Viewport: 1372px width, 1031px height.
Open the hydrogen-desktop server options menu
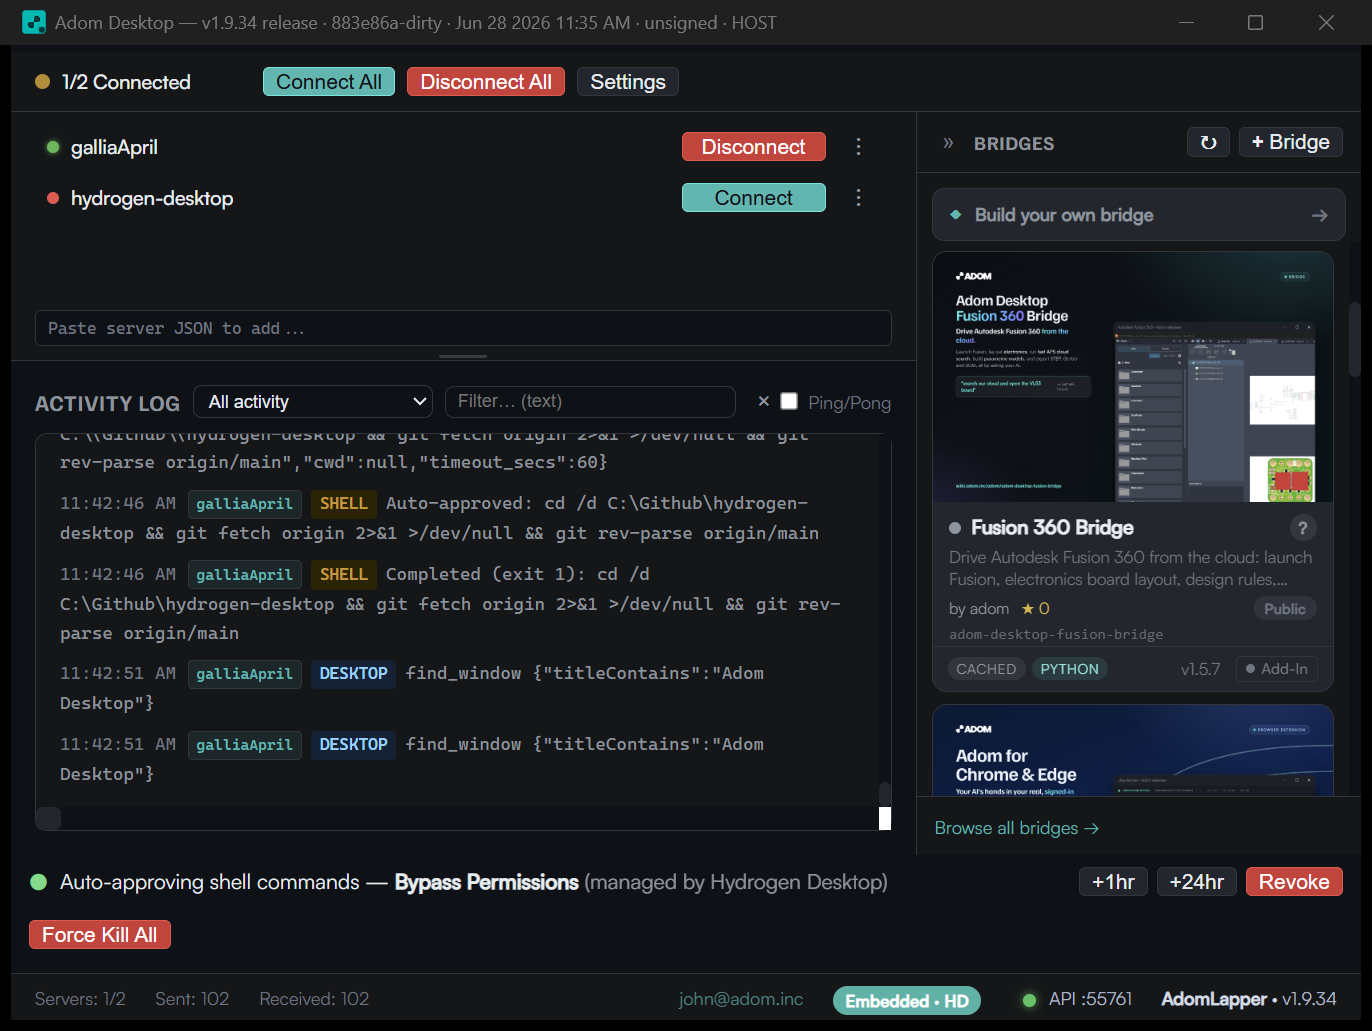[x=858, y=198]
